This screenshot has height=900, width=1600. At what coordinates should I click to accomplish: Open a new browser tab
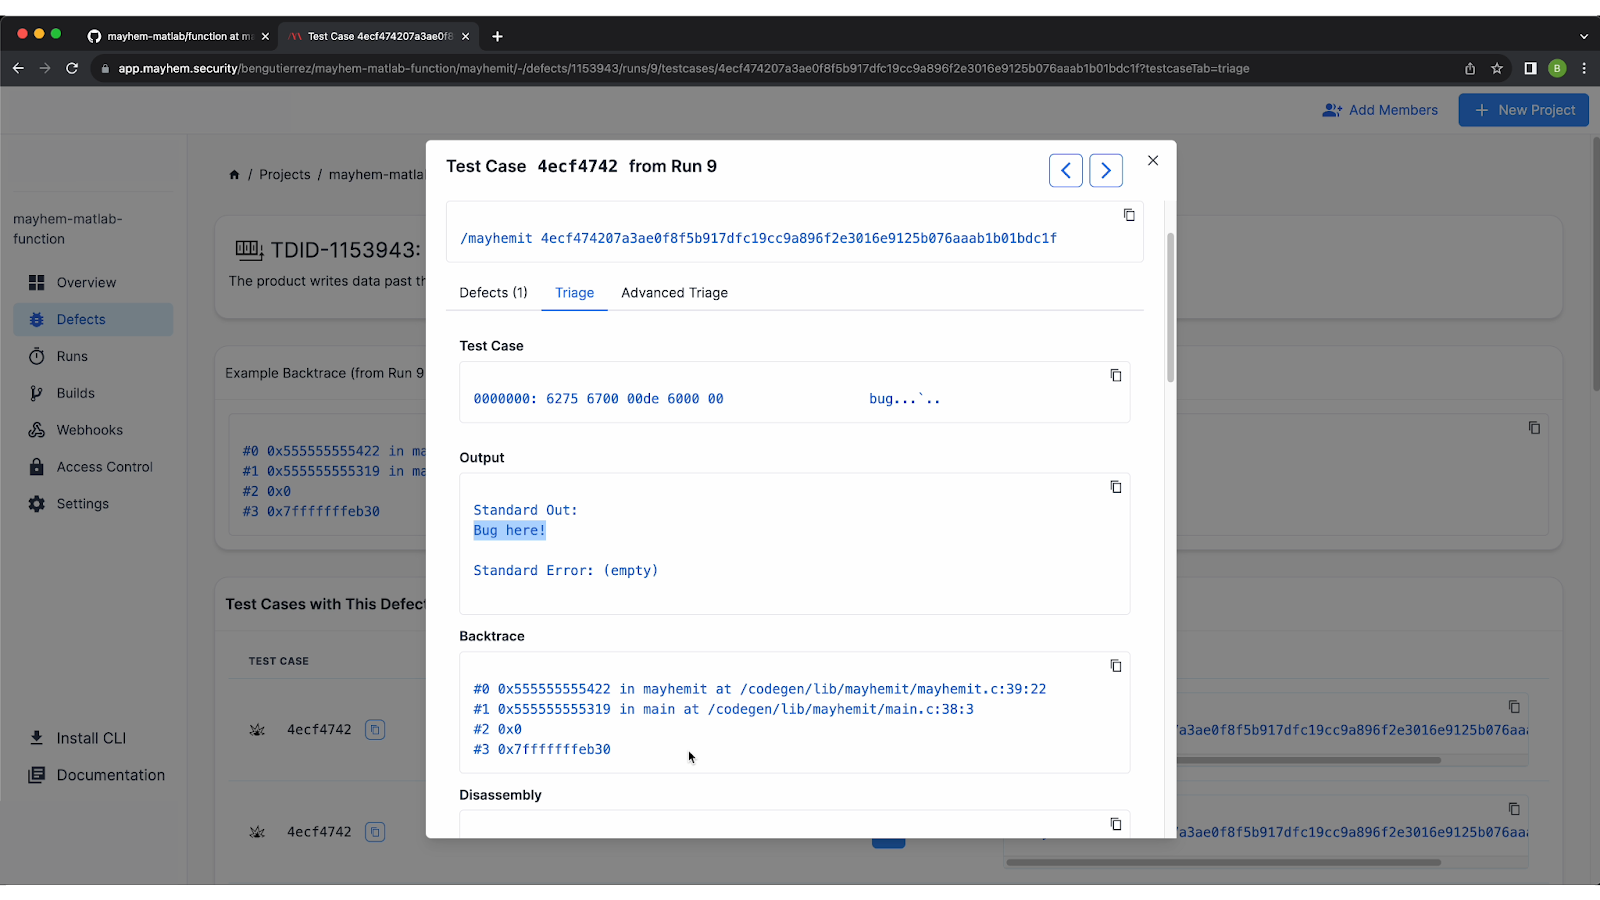497,36
